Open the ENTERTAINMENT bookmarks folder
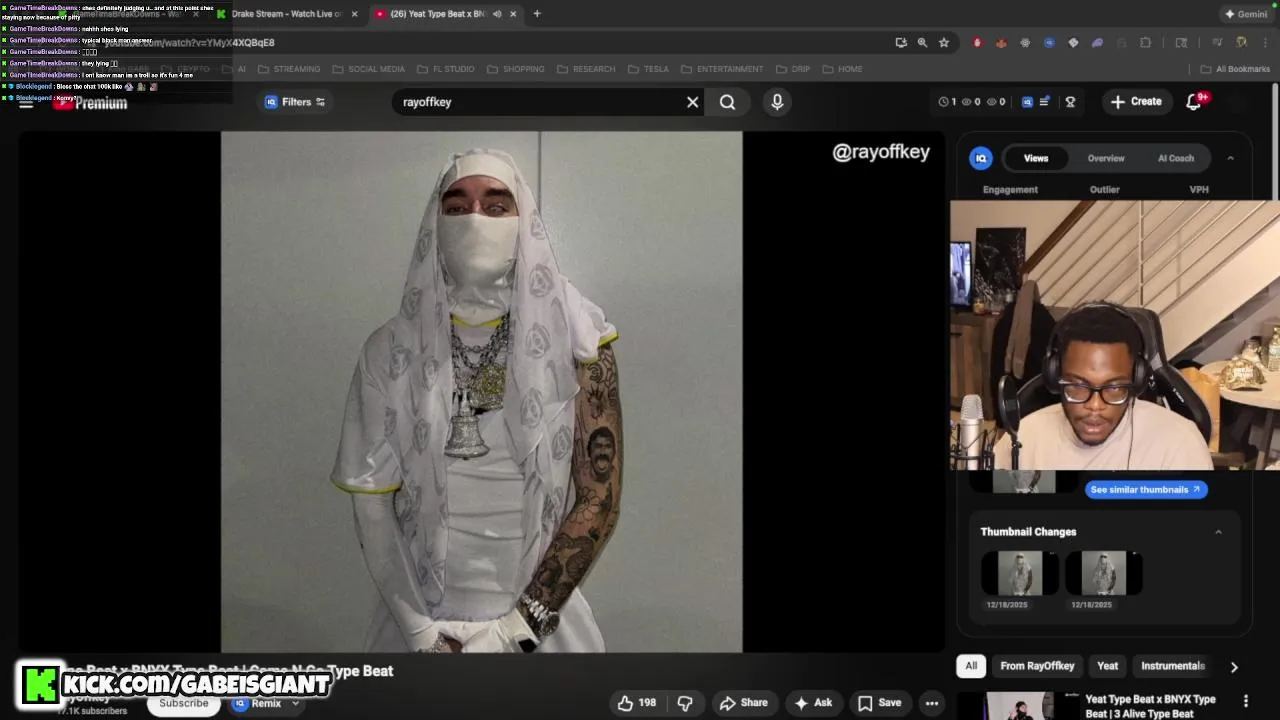1280x720 pixels. point(722,69)
